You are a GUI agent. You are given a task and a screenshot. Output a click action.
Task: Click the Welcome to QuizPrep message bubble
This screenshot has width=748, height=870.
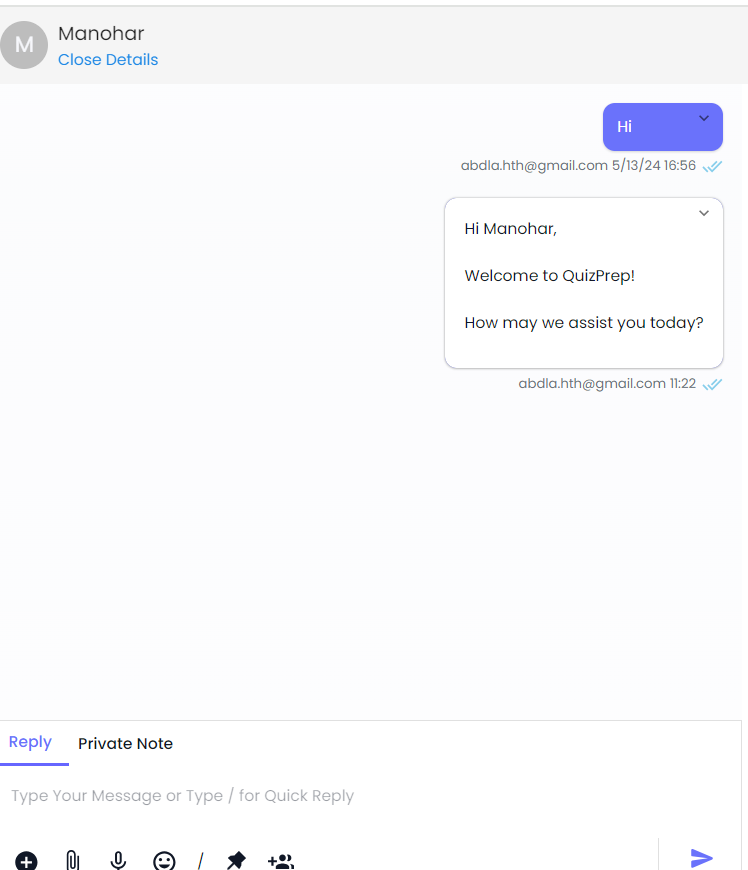tap(584, 283)
